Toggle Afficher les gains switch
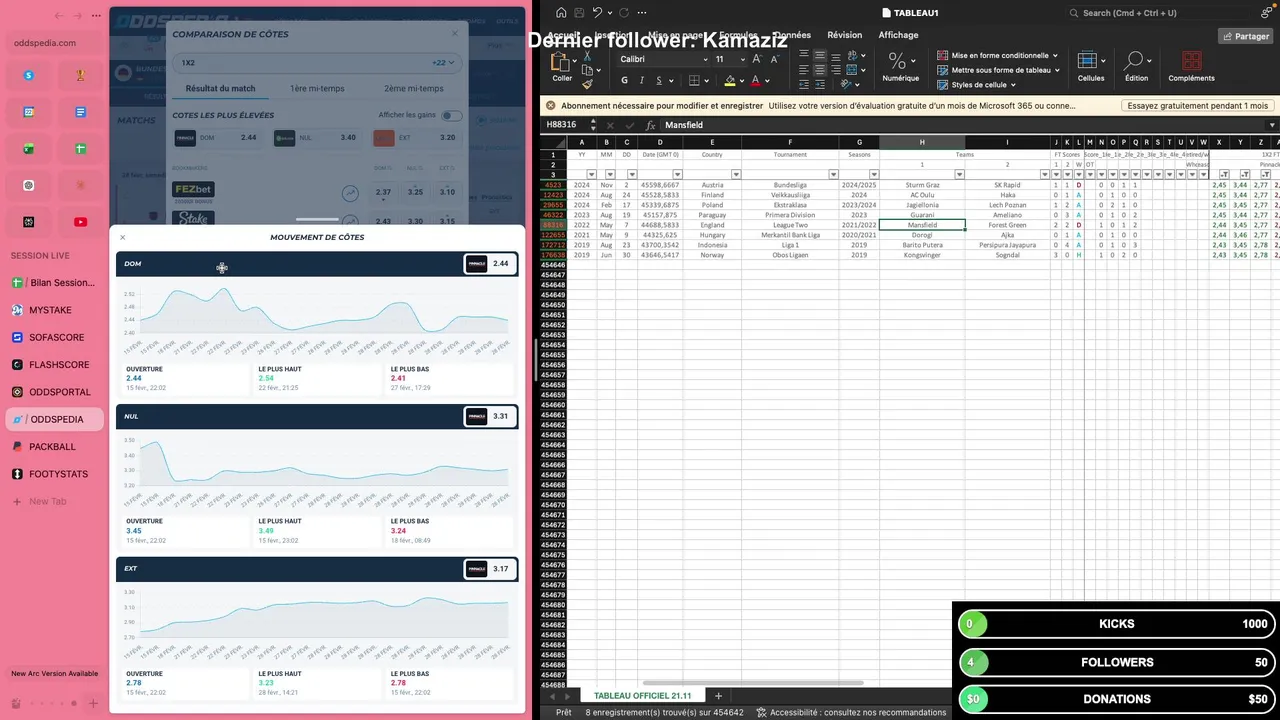 [x=452, y=115]
